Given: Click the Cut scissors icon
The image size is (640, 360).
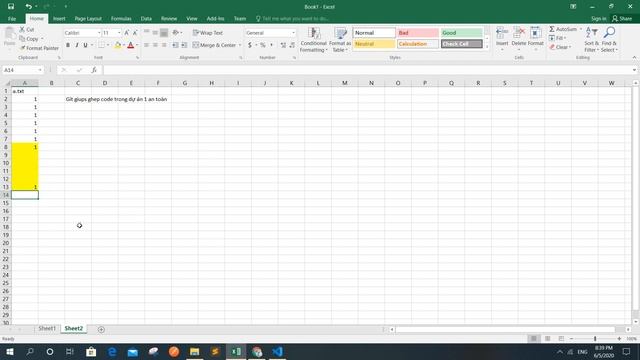Looking at the screenshot, I should tap(22, 29).
